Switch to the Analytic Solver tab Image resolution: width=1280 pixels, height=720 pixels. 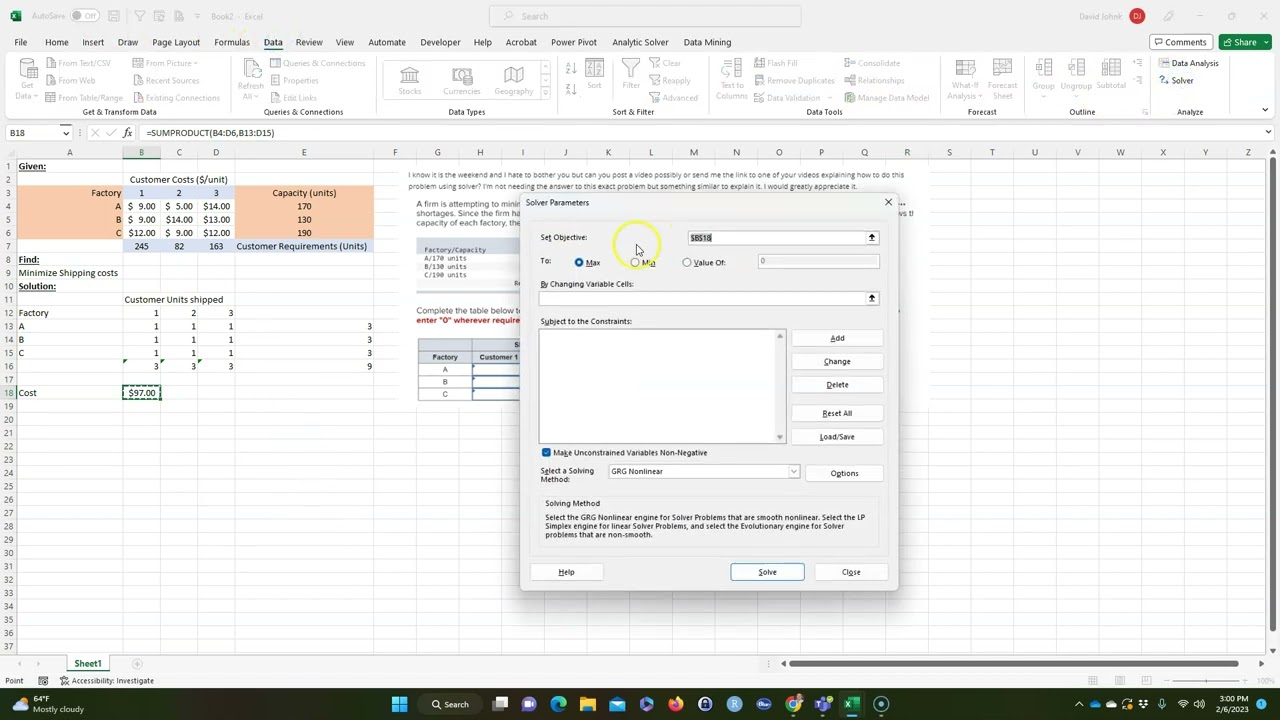click(x=640, y=42)
